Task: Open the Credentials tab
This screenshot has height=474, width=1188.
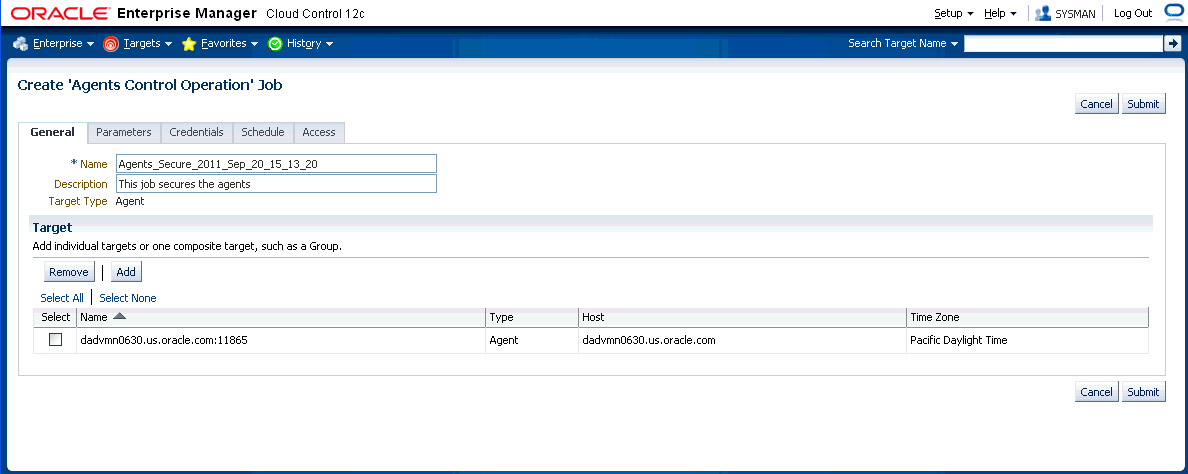Action: (196, 133)
